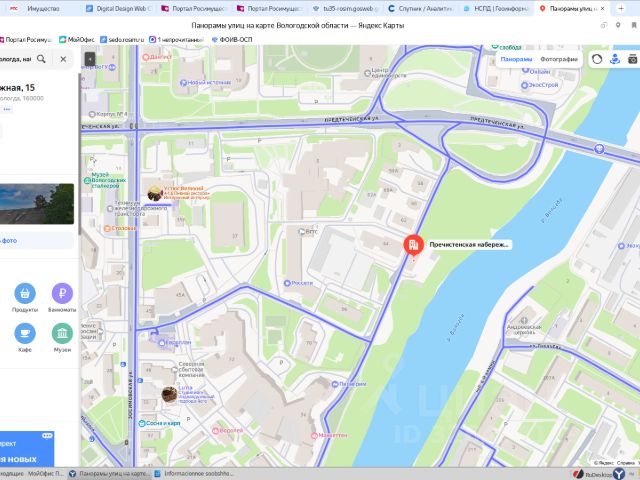This screenshot has width=640, height=480.
Task: Click the Устюг Великий restaurant photo marker
Action: 155,193
